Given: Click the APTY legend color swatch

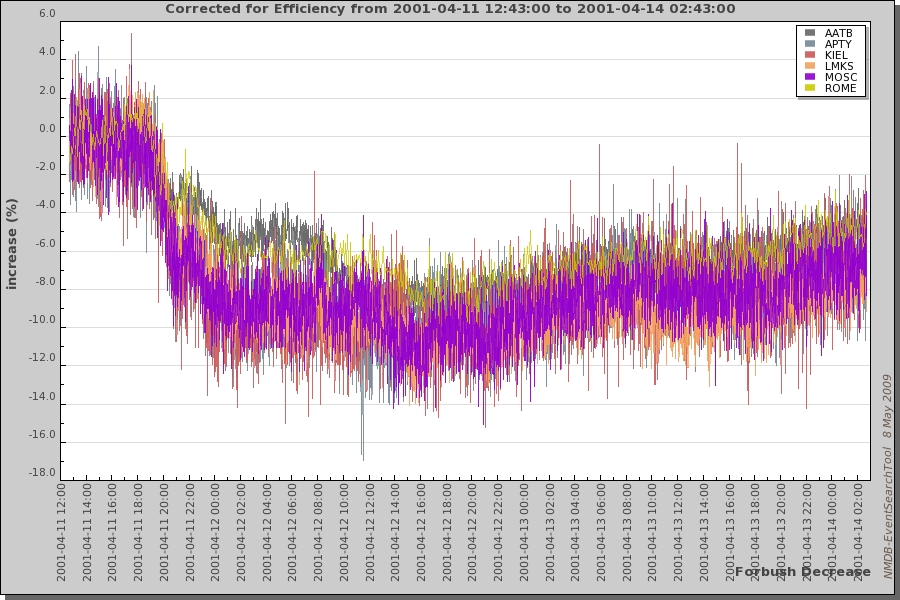Looking at the screenshot, I should point(810,44).
